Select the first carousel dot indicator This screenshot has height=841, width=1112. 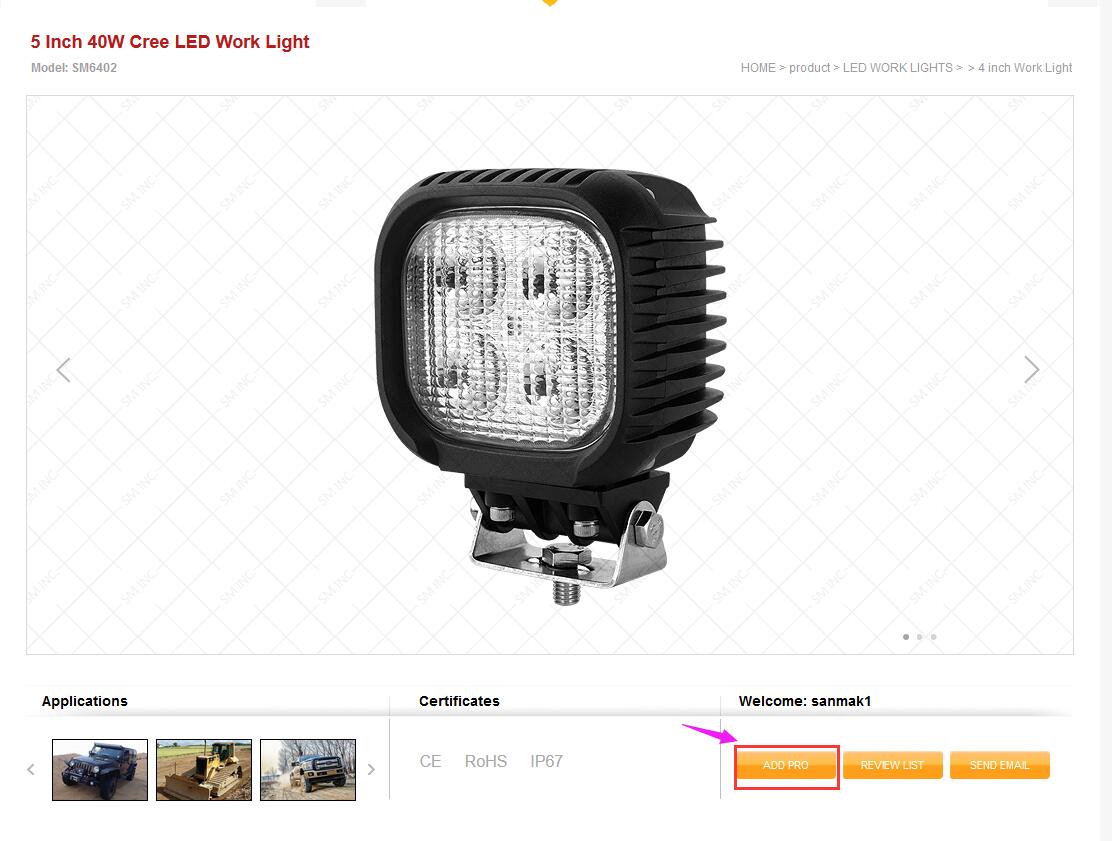tap(906, 637)
